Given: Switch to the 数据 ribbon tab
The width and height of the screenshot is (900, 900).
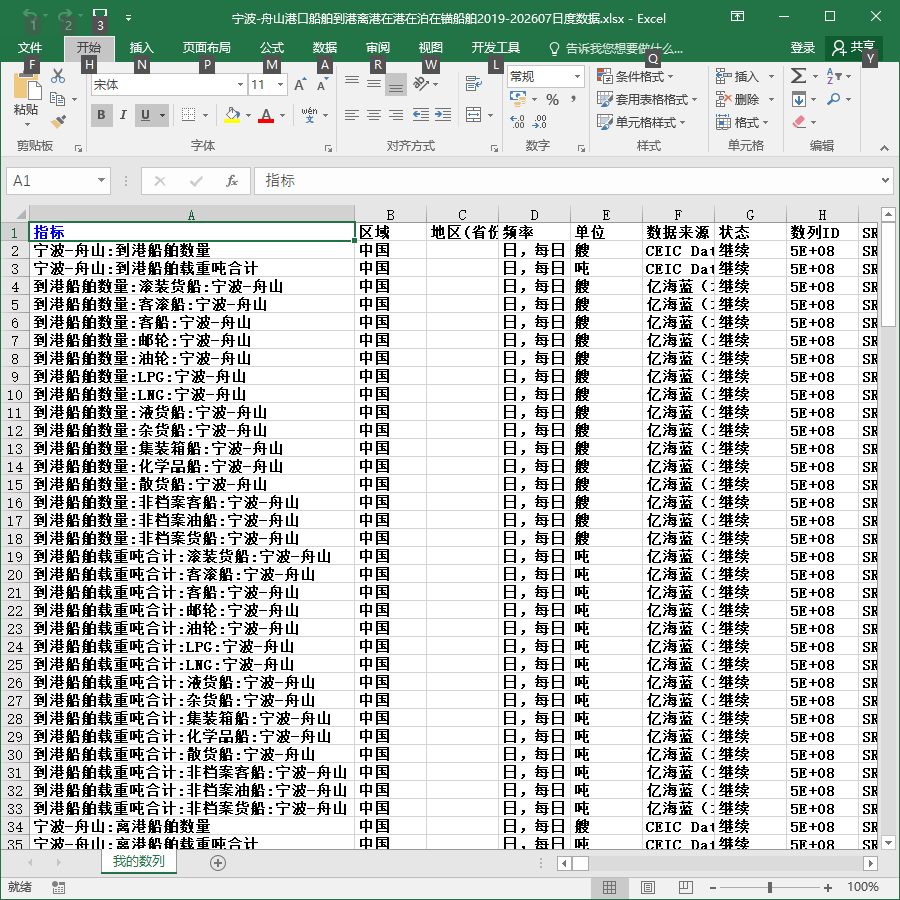Looking at the screenshot, I should click(325, 48).
